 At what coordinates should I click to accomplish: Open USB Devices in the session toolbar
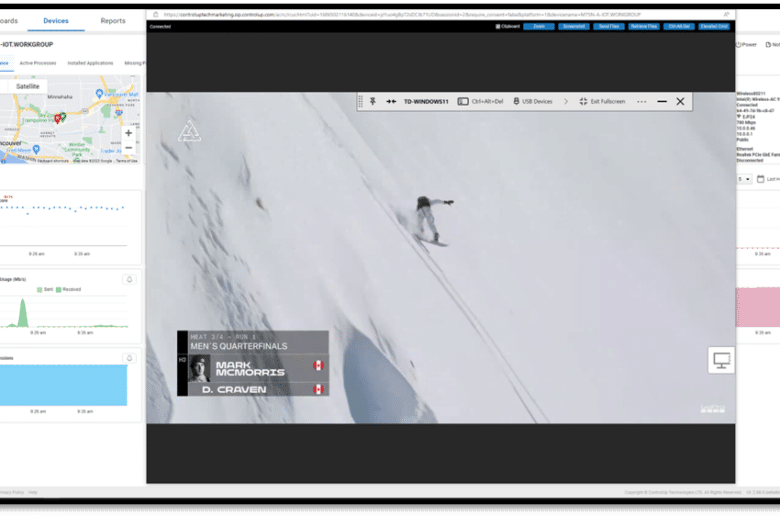533,102
